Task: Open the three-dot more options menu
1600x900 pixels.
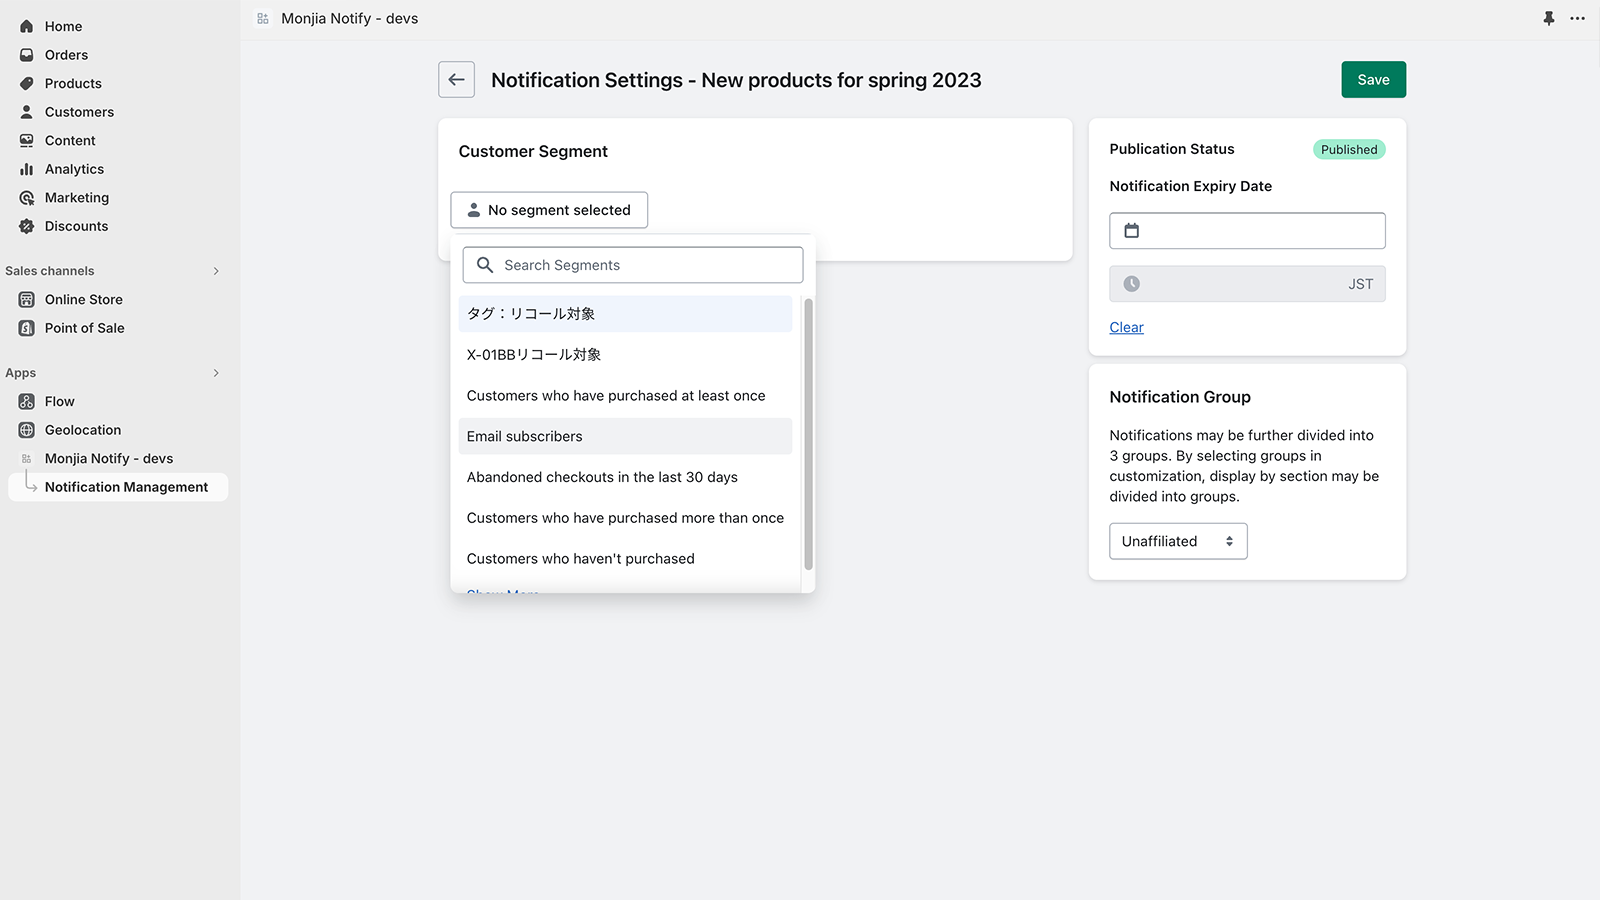Action: (x=1577, y=18)
